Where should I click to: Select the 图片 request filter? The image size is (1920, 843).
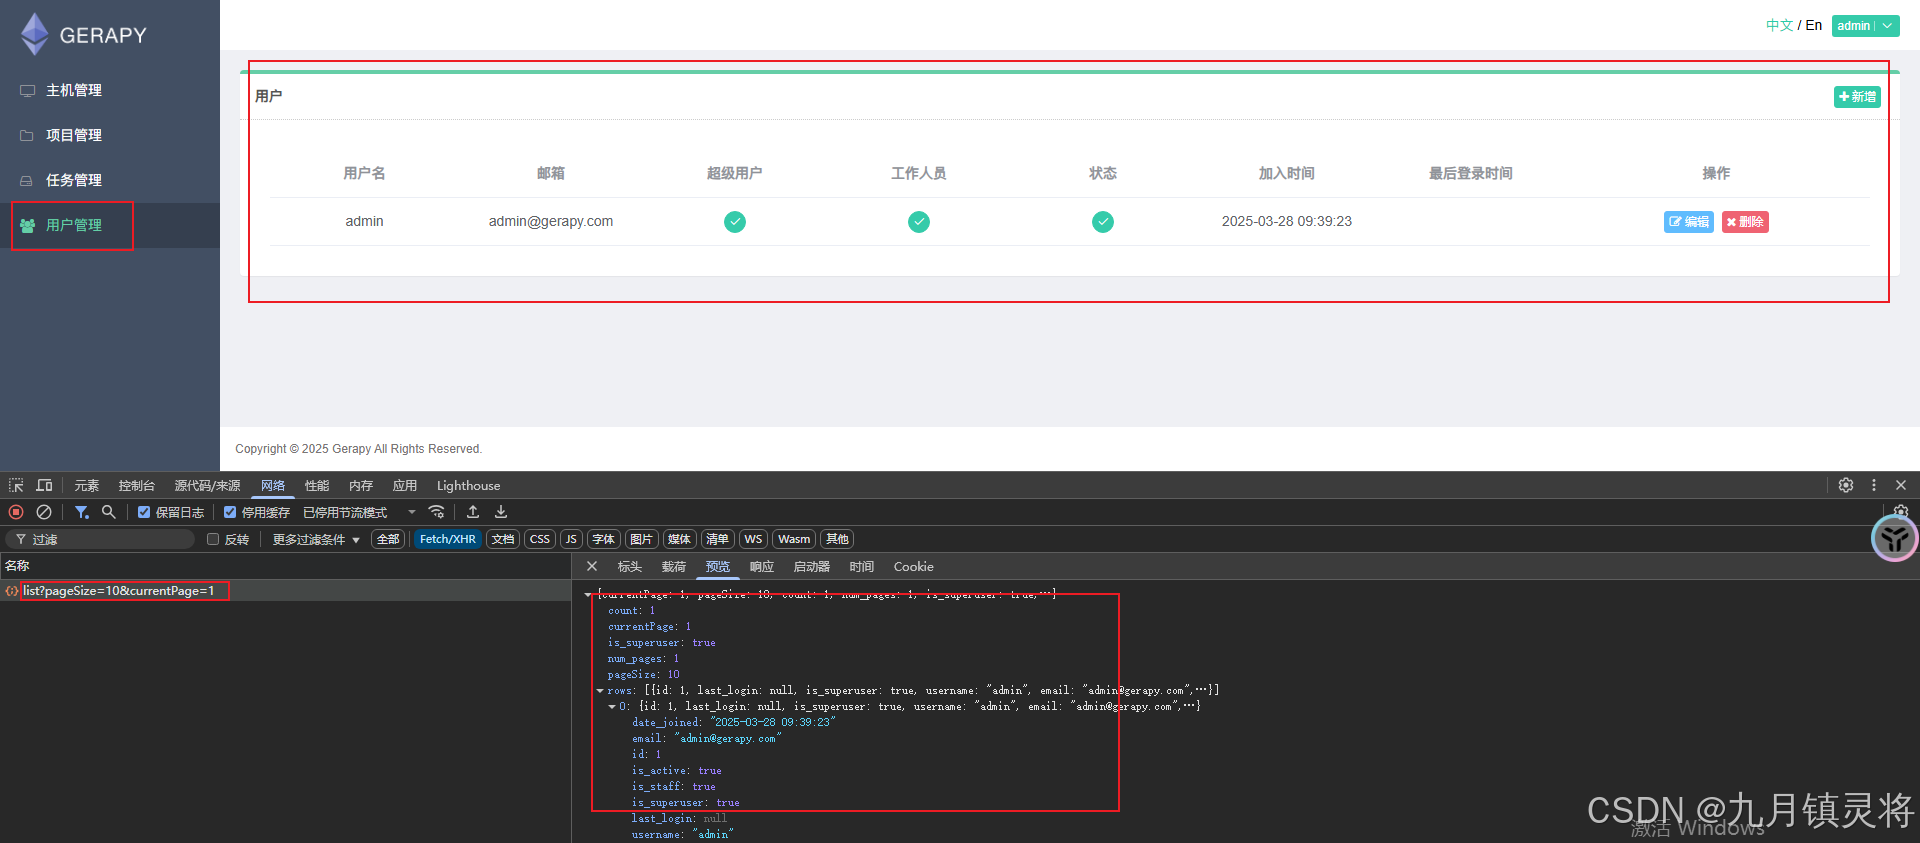[642, 539]
